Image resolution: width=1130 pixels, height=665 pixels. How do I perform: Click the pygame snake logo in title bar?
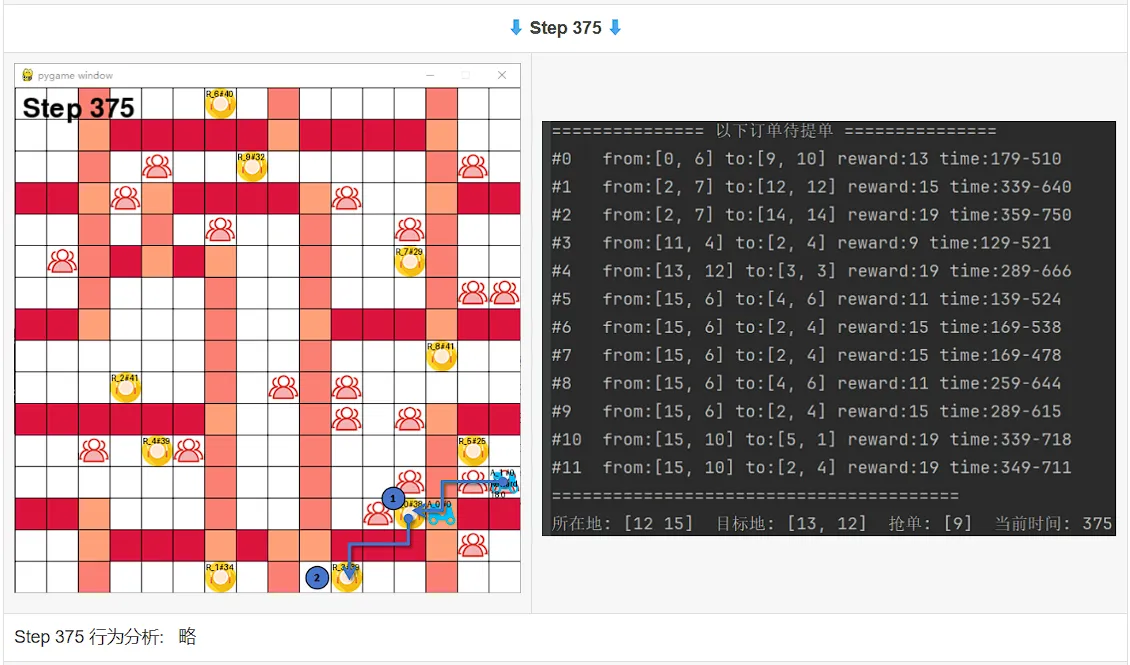[x=27, y=75]
